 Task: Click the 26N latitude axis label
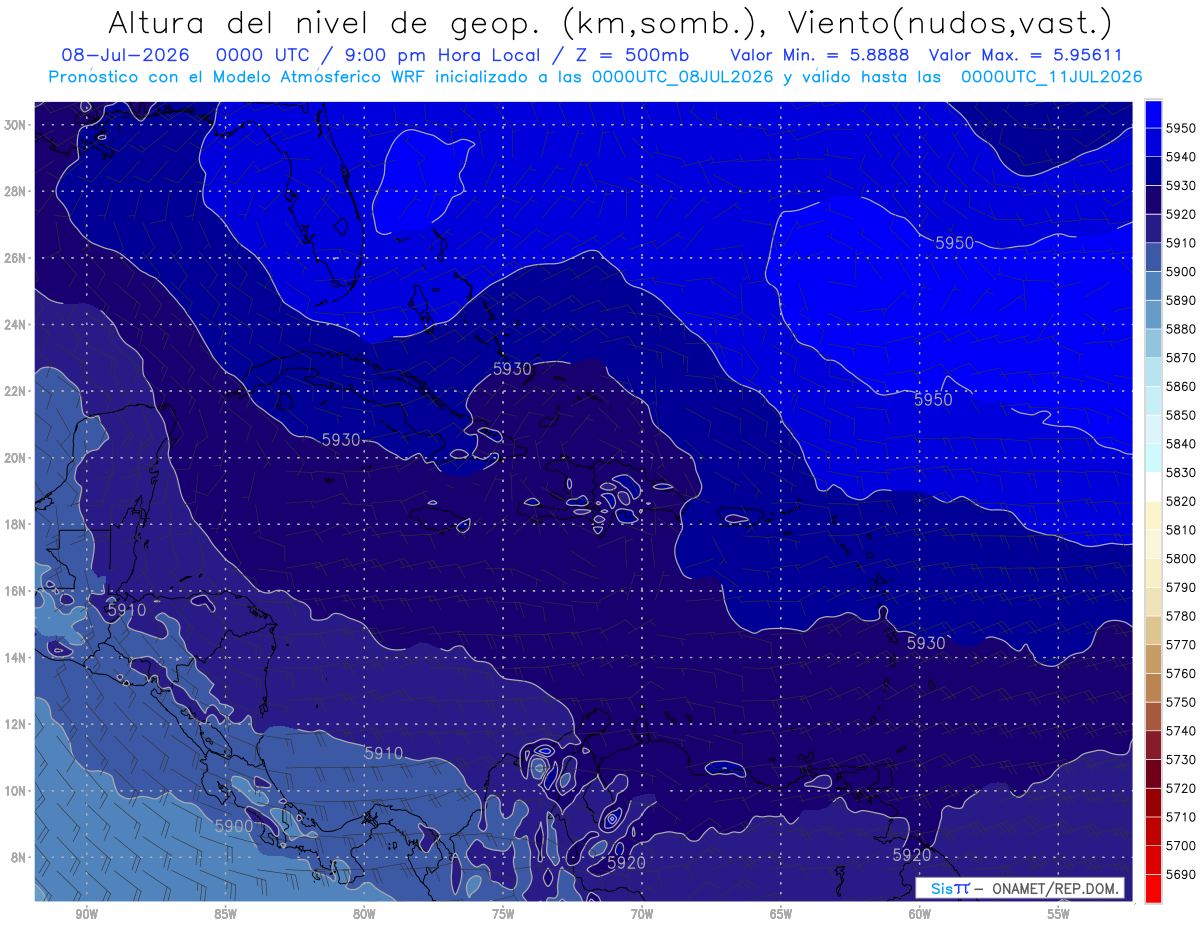[x=16, y=258]
